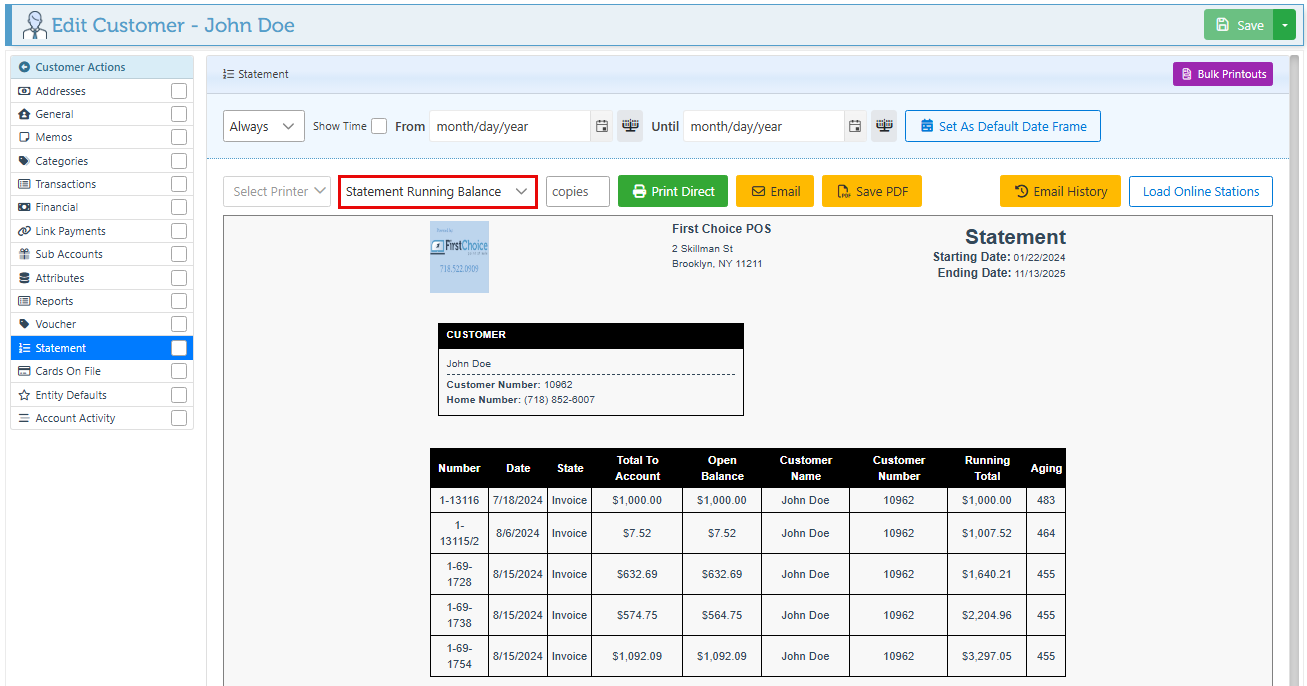Click the Customer Actions back arrow icon
The width and height of the screenshot is (1307, 686).
[x=25, y=67]
